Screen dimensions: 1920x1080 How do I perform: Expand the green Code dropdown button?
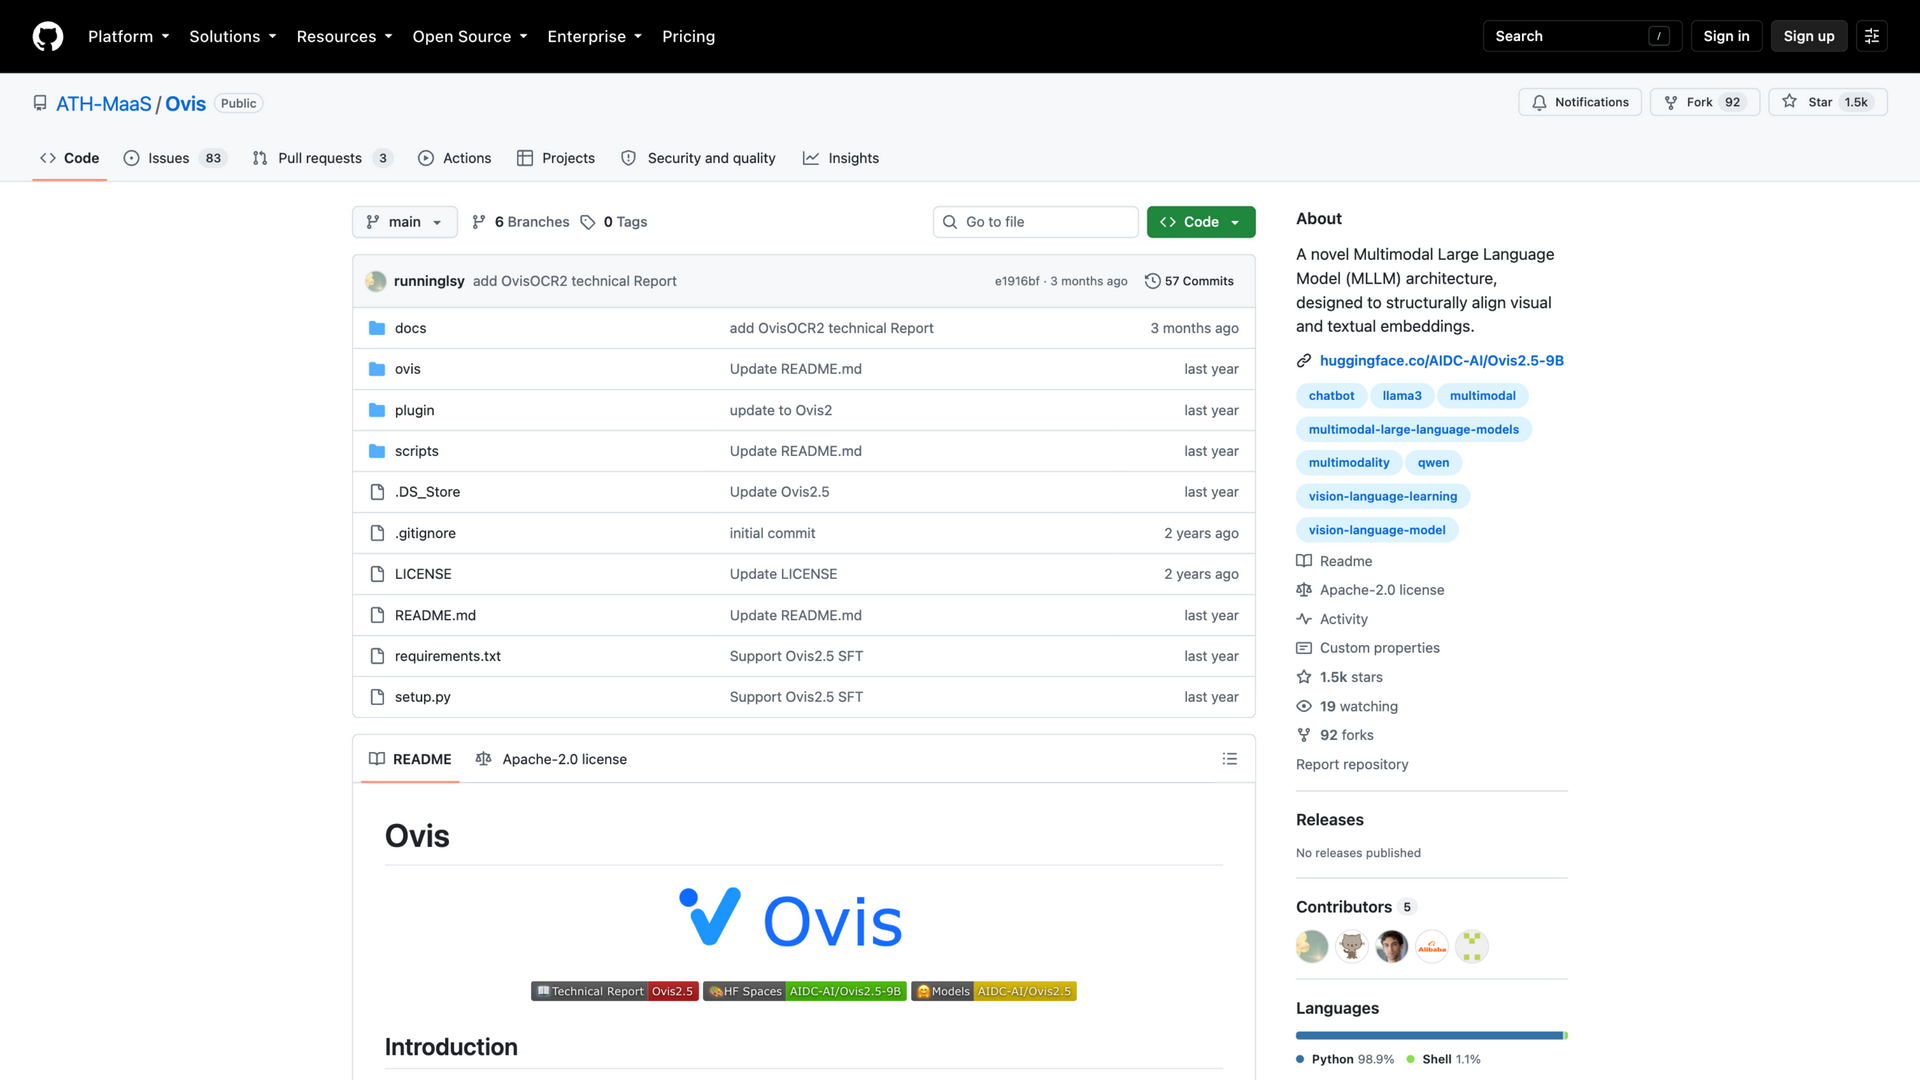coord(1201,222)
